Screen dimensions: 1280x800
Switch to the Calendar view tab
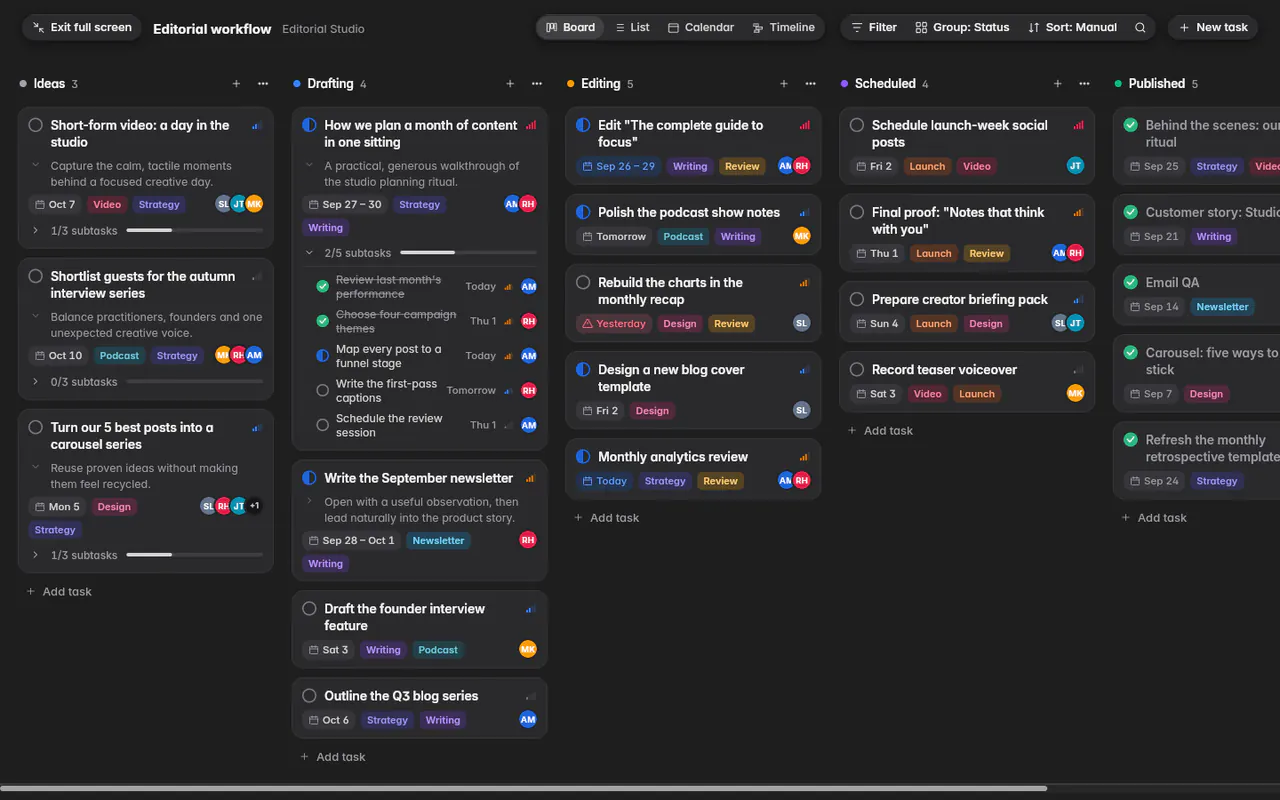pyautogui.click(x=701, y=28)
